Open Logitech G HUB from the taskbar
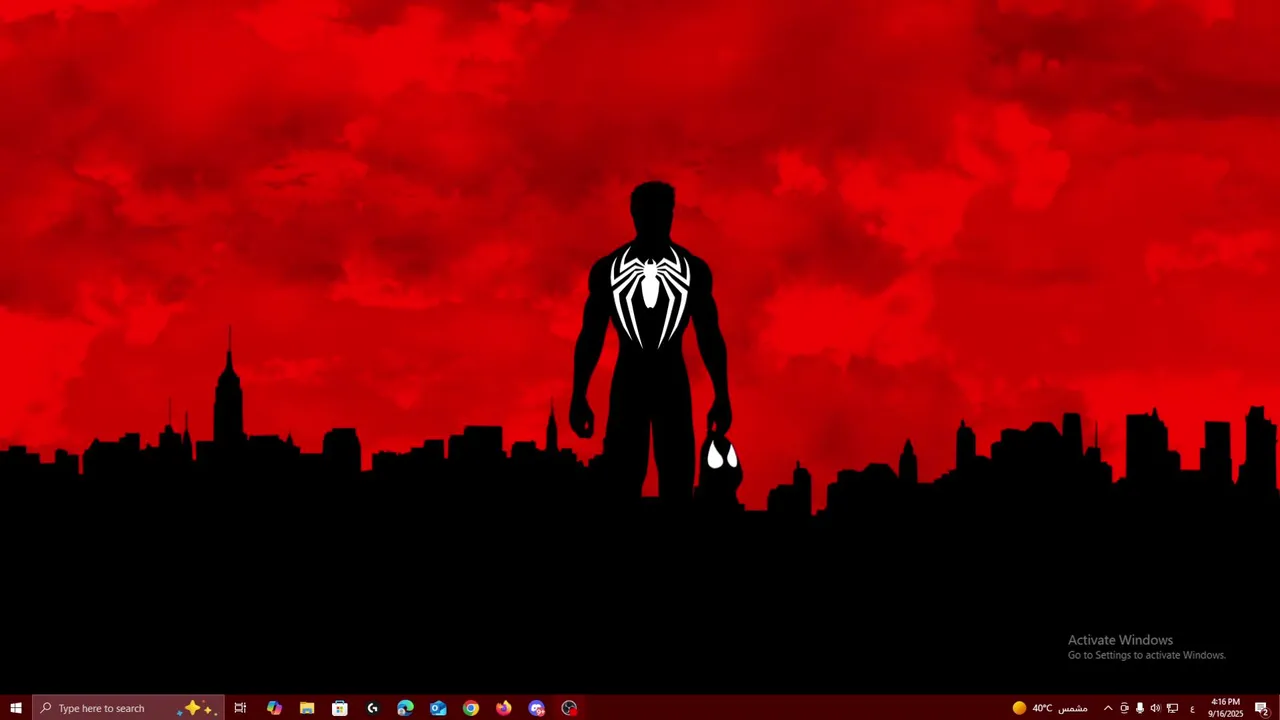This screenshot has width=1280, height=720. tap(373, 708)
